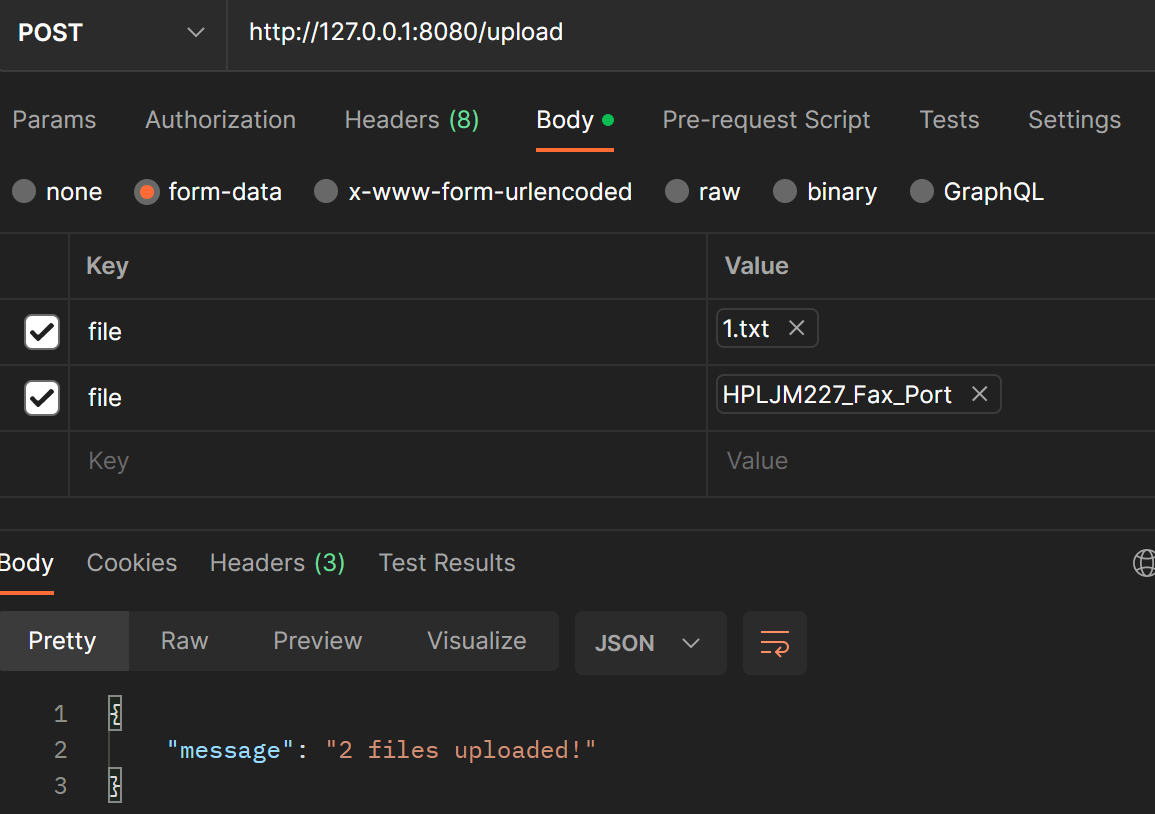
Task: Uncheck the second file row checkbox
Action: pyautogui.click(x=42, y=398)
